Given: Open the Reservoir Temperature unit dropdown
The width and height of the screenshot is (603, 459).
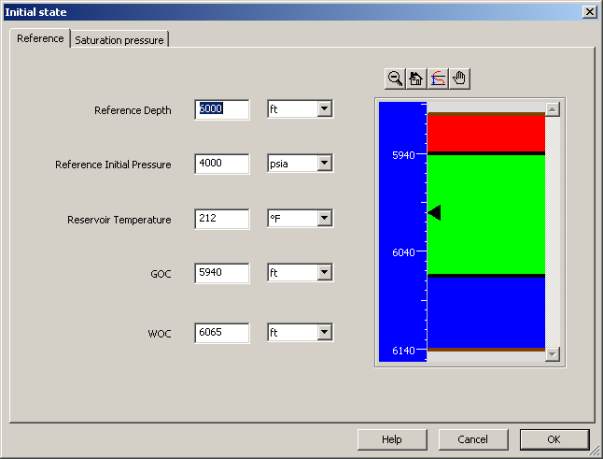Looking at the screenshot, I should coord(323,218).
